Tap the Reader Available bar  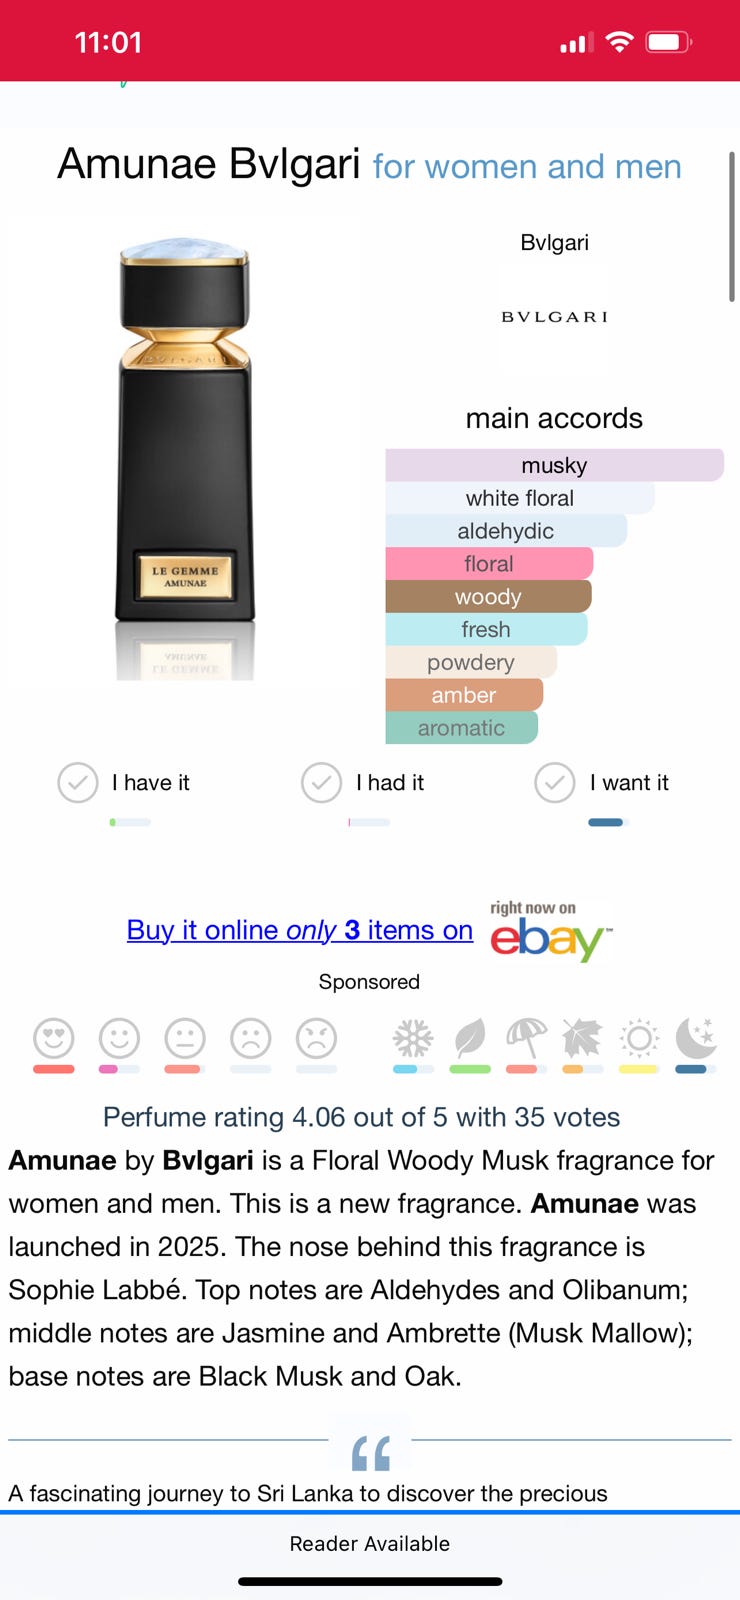click(370, 1543)
